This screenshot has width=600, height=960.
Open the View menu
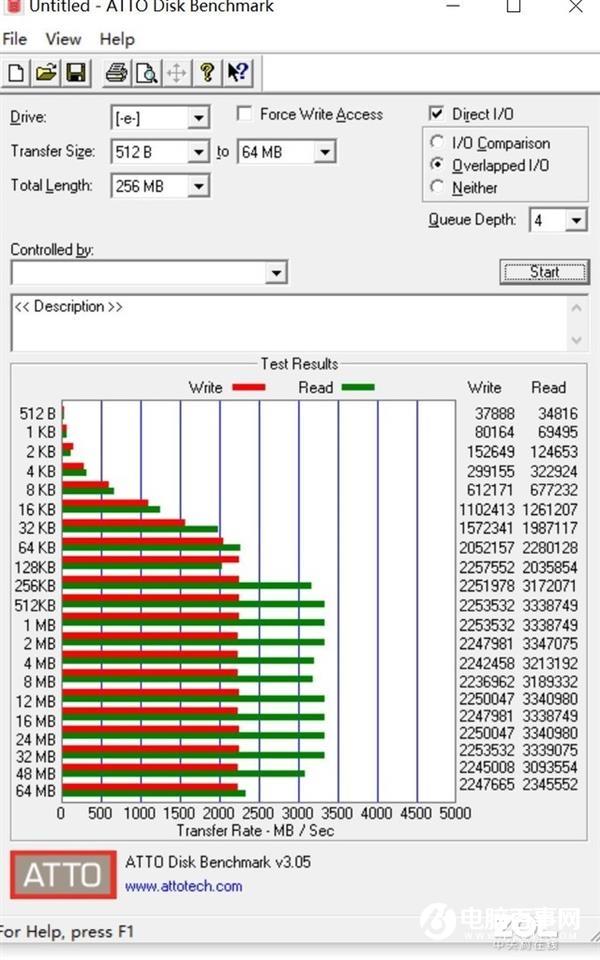[63, 39]
